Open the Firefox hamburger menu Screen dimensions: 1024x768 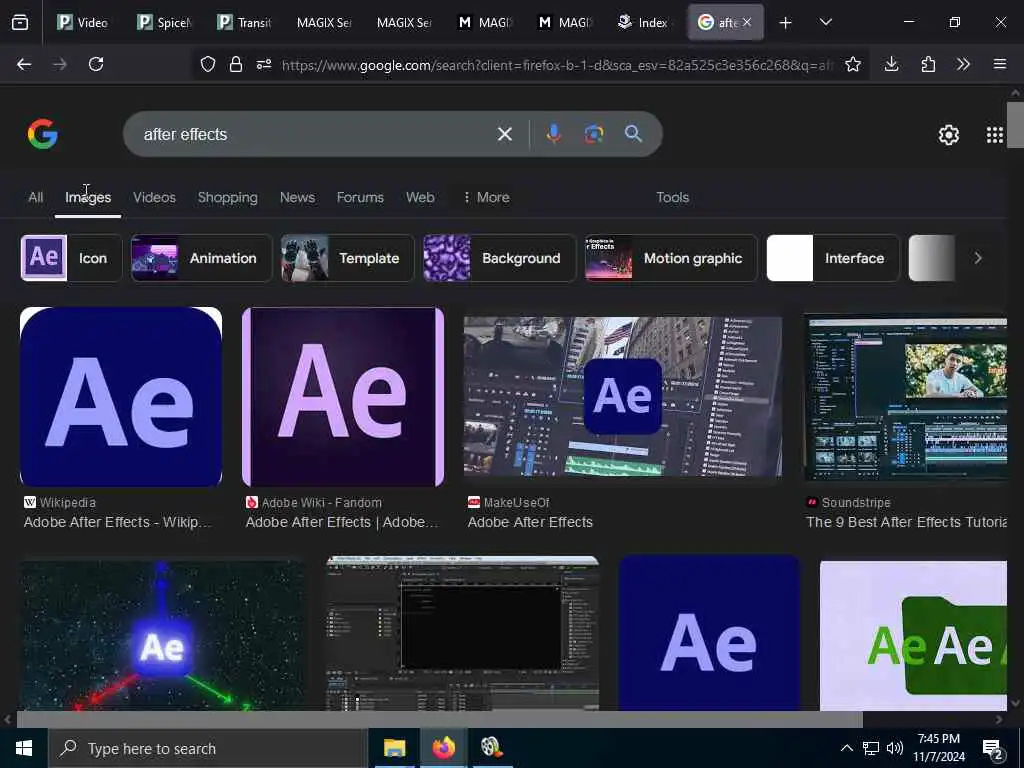click(999, 64)
